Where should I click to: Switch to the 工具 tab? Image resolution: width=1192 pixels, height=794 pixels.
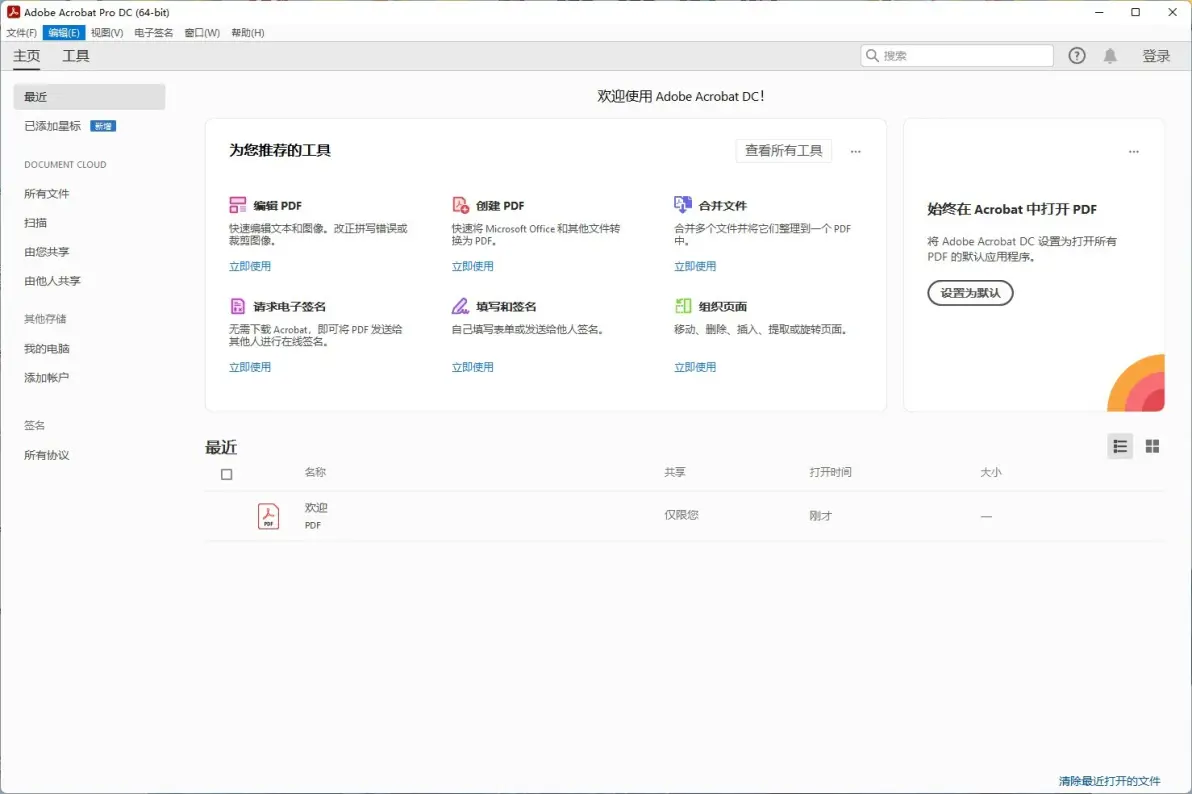click(76, 56)
